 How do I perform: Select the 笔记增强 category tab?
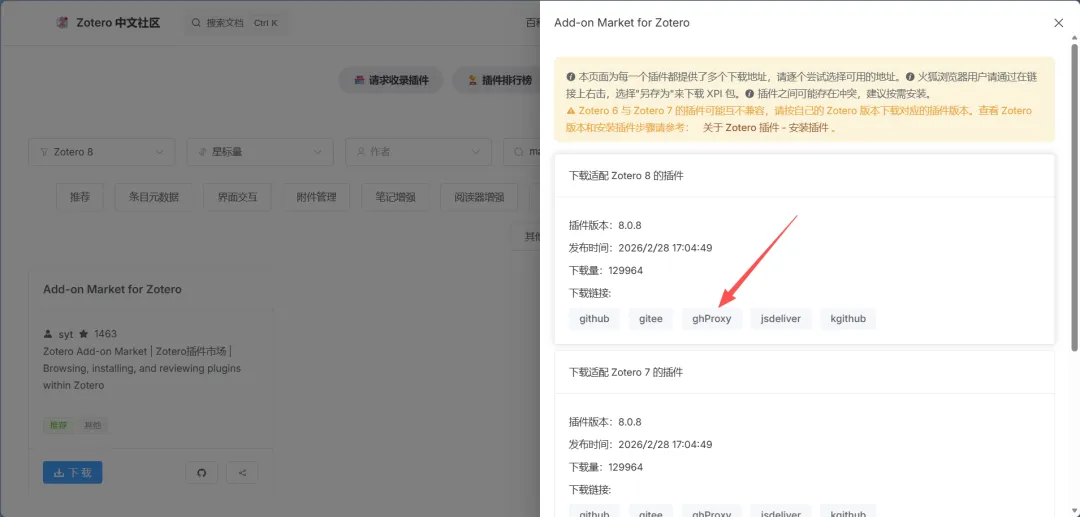395,197
